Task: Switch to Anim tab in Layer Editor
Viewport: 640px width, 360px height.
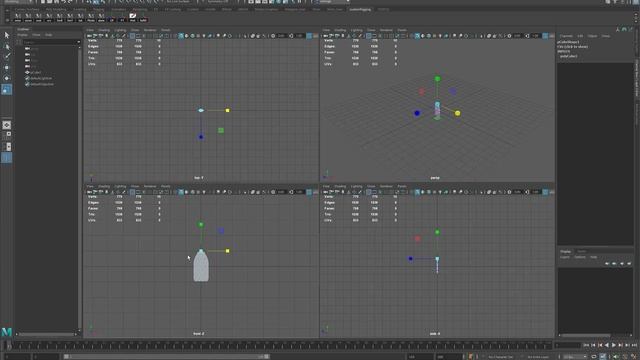Action: [581, 251]
